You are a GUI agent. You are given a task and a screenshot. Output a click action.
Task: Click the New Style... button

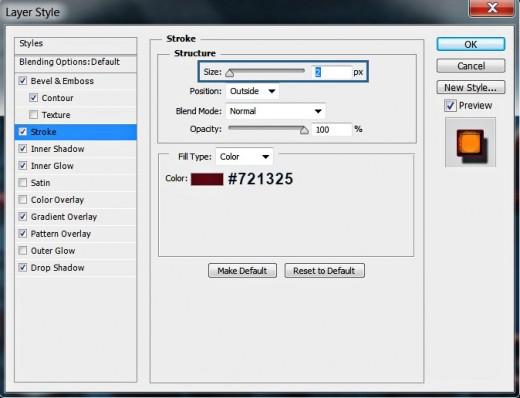click(471, 87)
